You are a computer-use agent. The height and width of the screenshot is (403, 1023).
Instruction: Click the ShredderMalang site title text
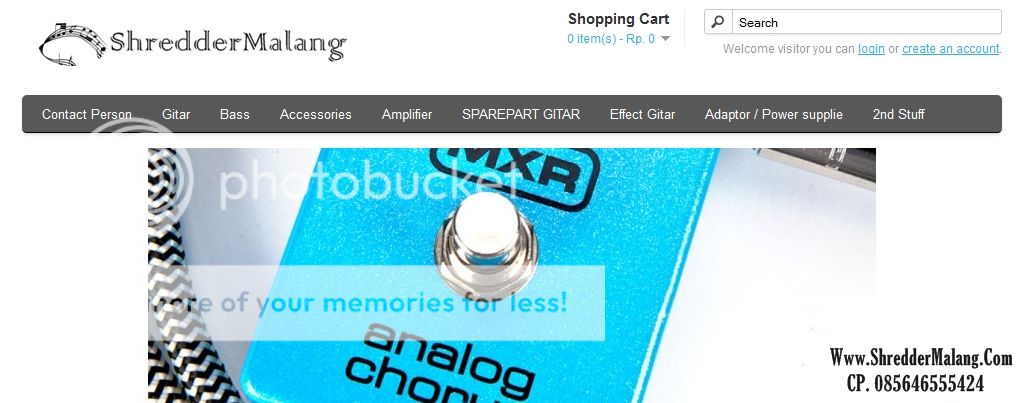[x=228, y=44]
